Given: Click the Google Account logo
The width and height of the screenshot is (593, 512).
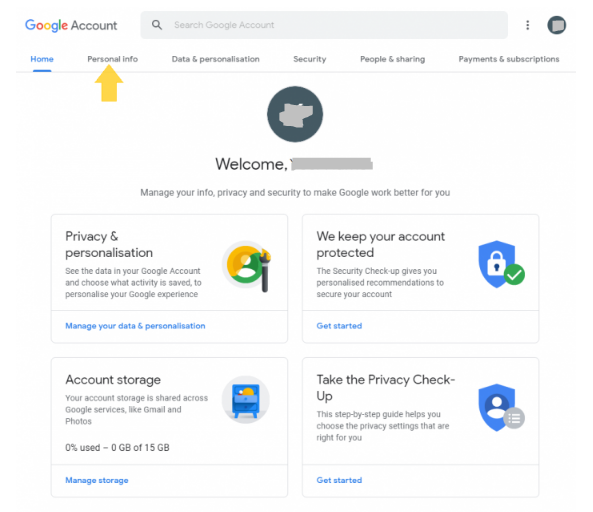Looking at the screenshot, I should pyautogui.click(x=71, y=25).
